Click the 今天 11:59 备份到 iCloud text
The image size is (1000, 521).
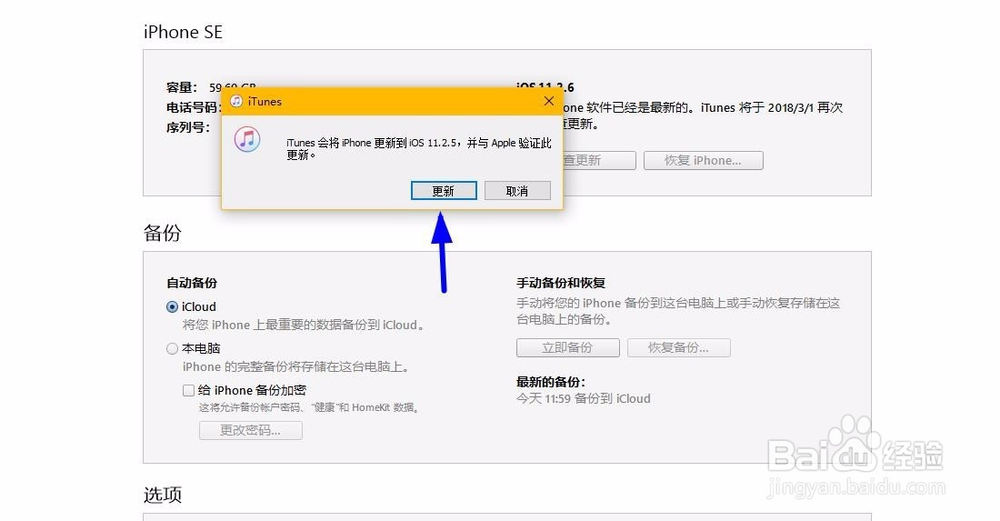click(x=584, y=399)
